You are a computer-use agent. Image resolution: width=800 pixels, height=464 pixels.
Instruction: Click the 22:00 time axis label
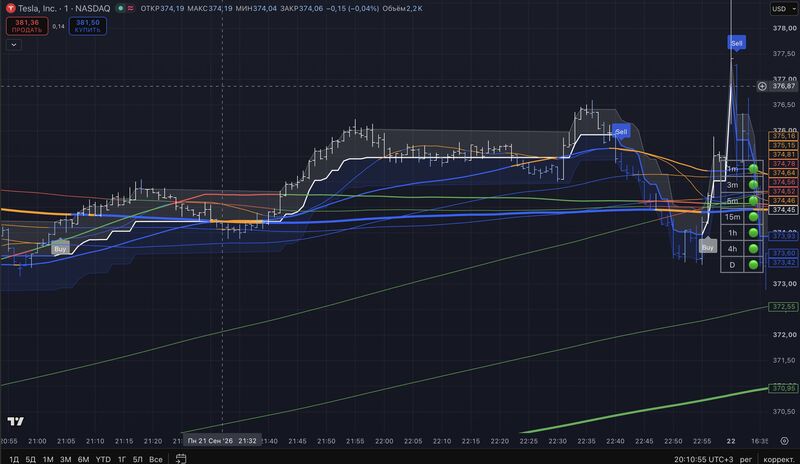point(384,441)
